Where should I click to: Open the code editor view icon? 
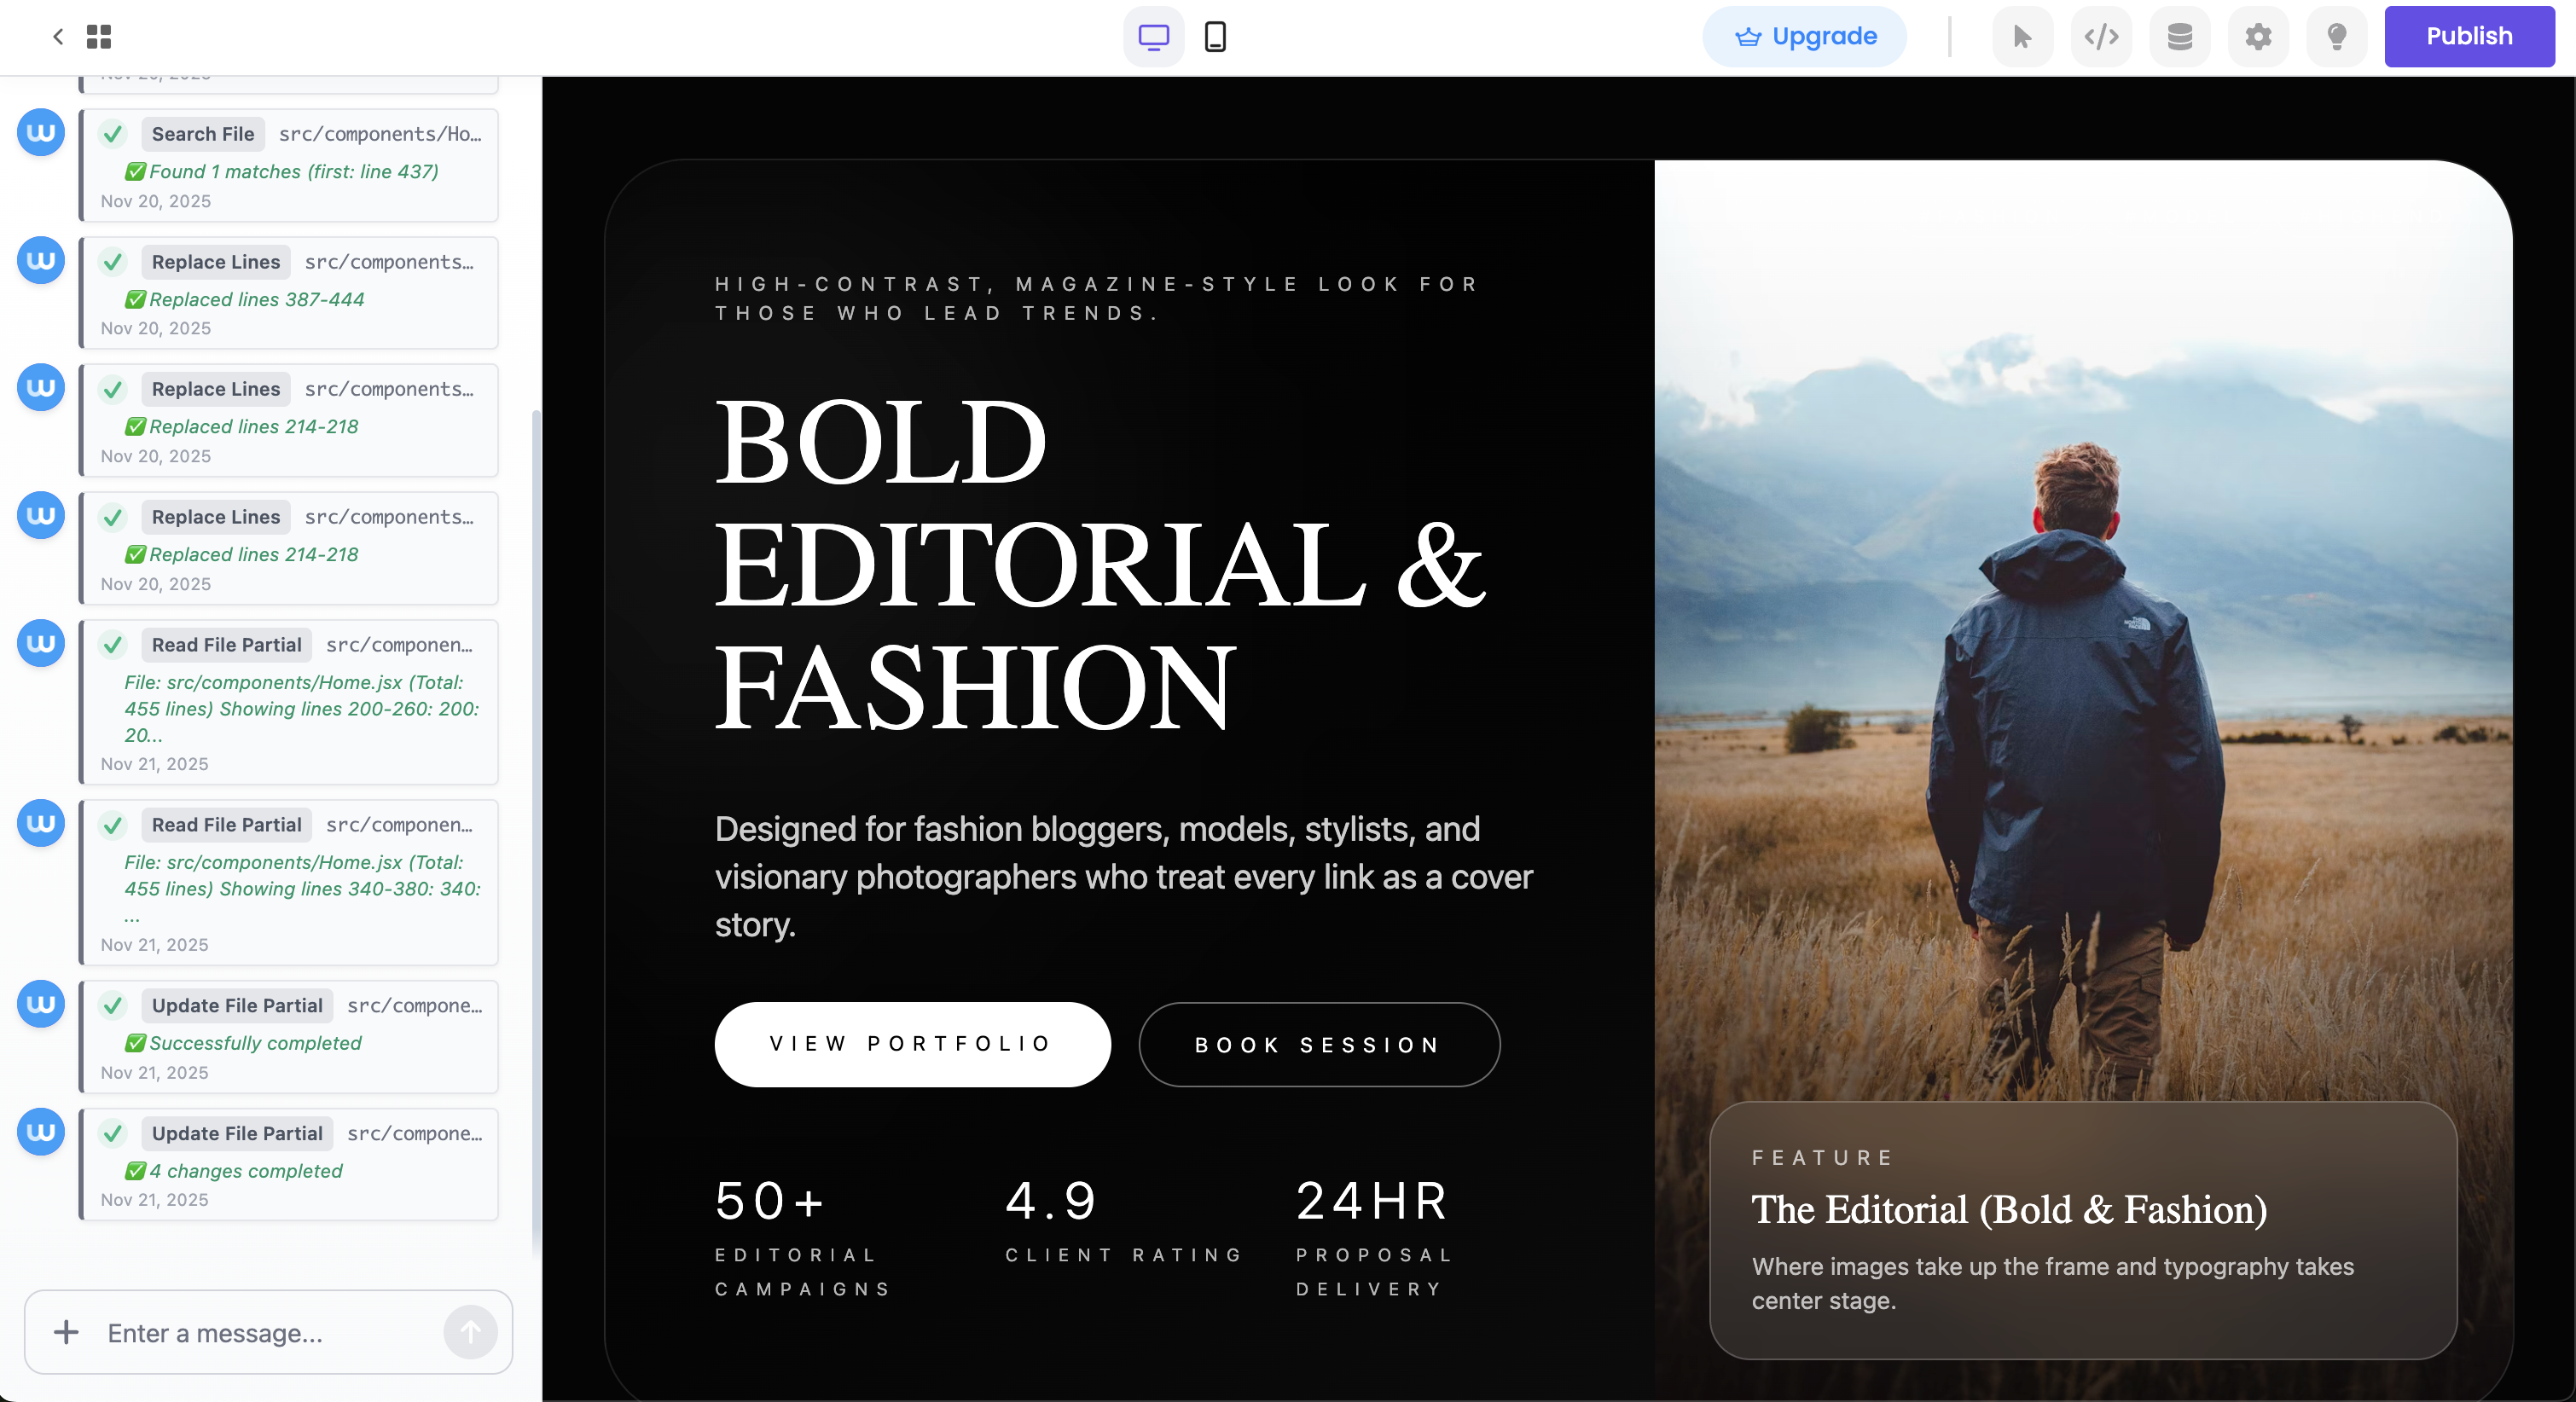2101,37
